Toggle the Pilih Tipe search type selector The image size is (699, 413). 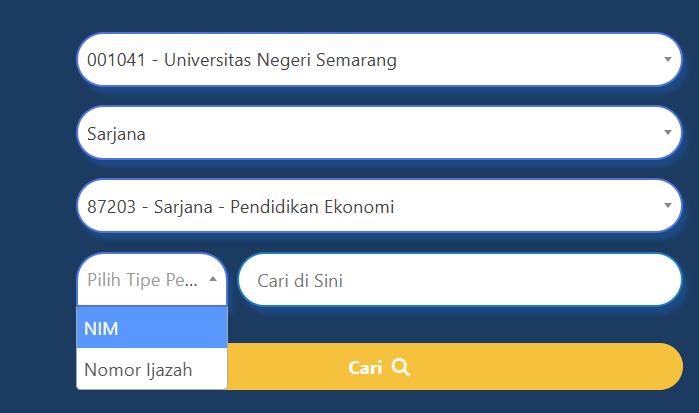152,280
